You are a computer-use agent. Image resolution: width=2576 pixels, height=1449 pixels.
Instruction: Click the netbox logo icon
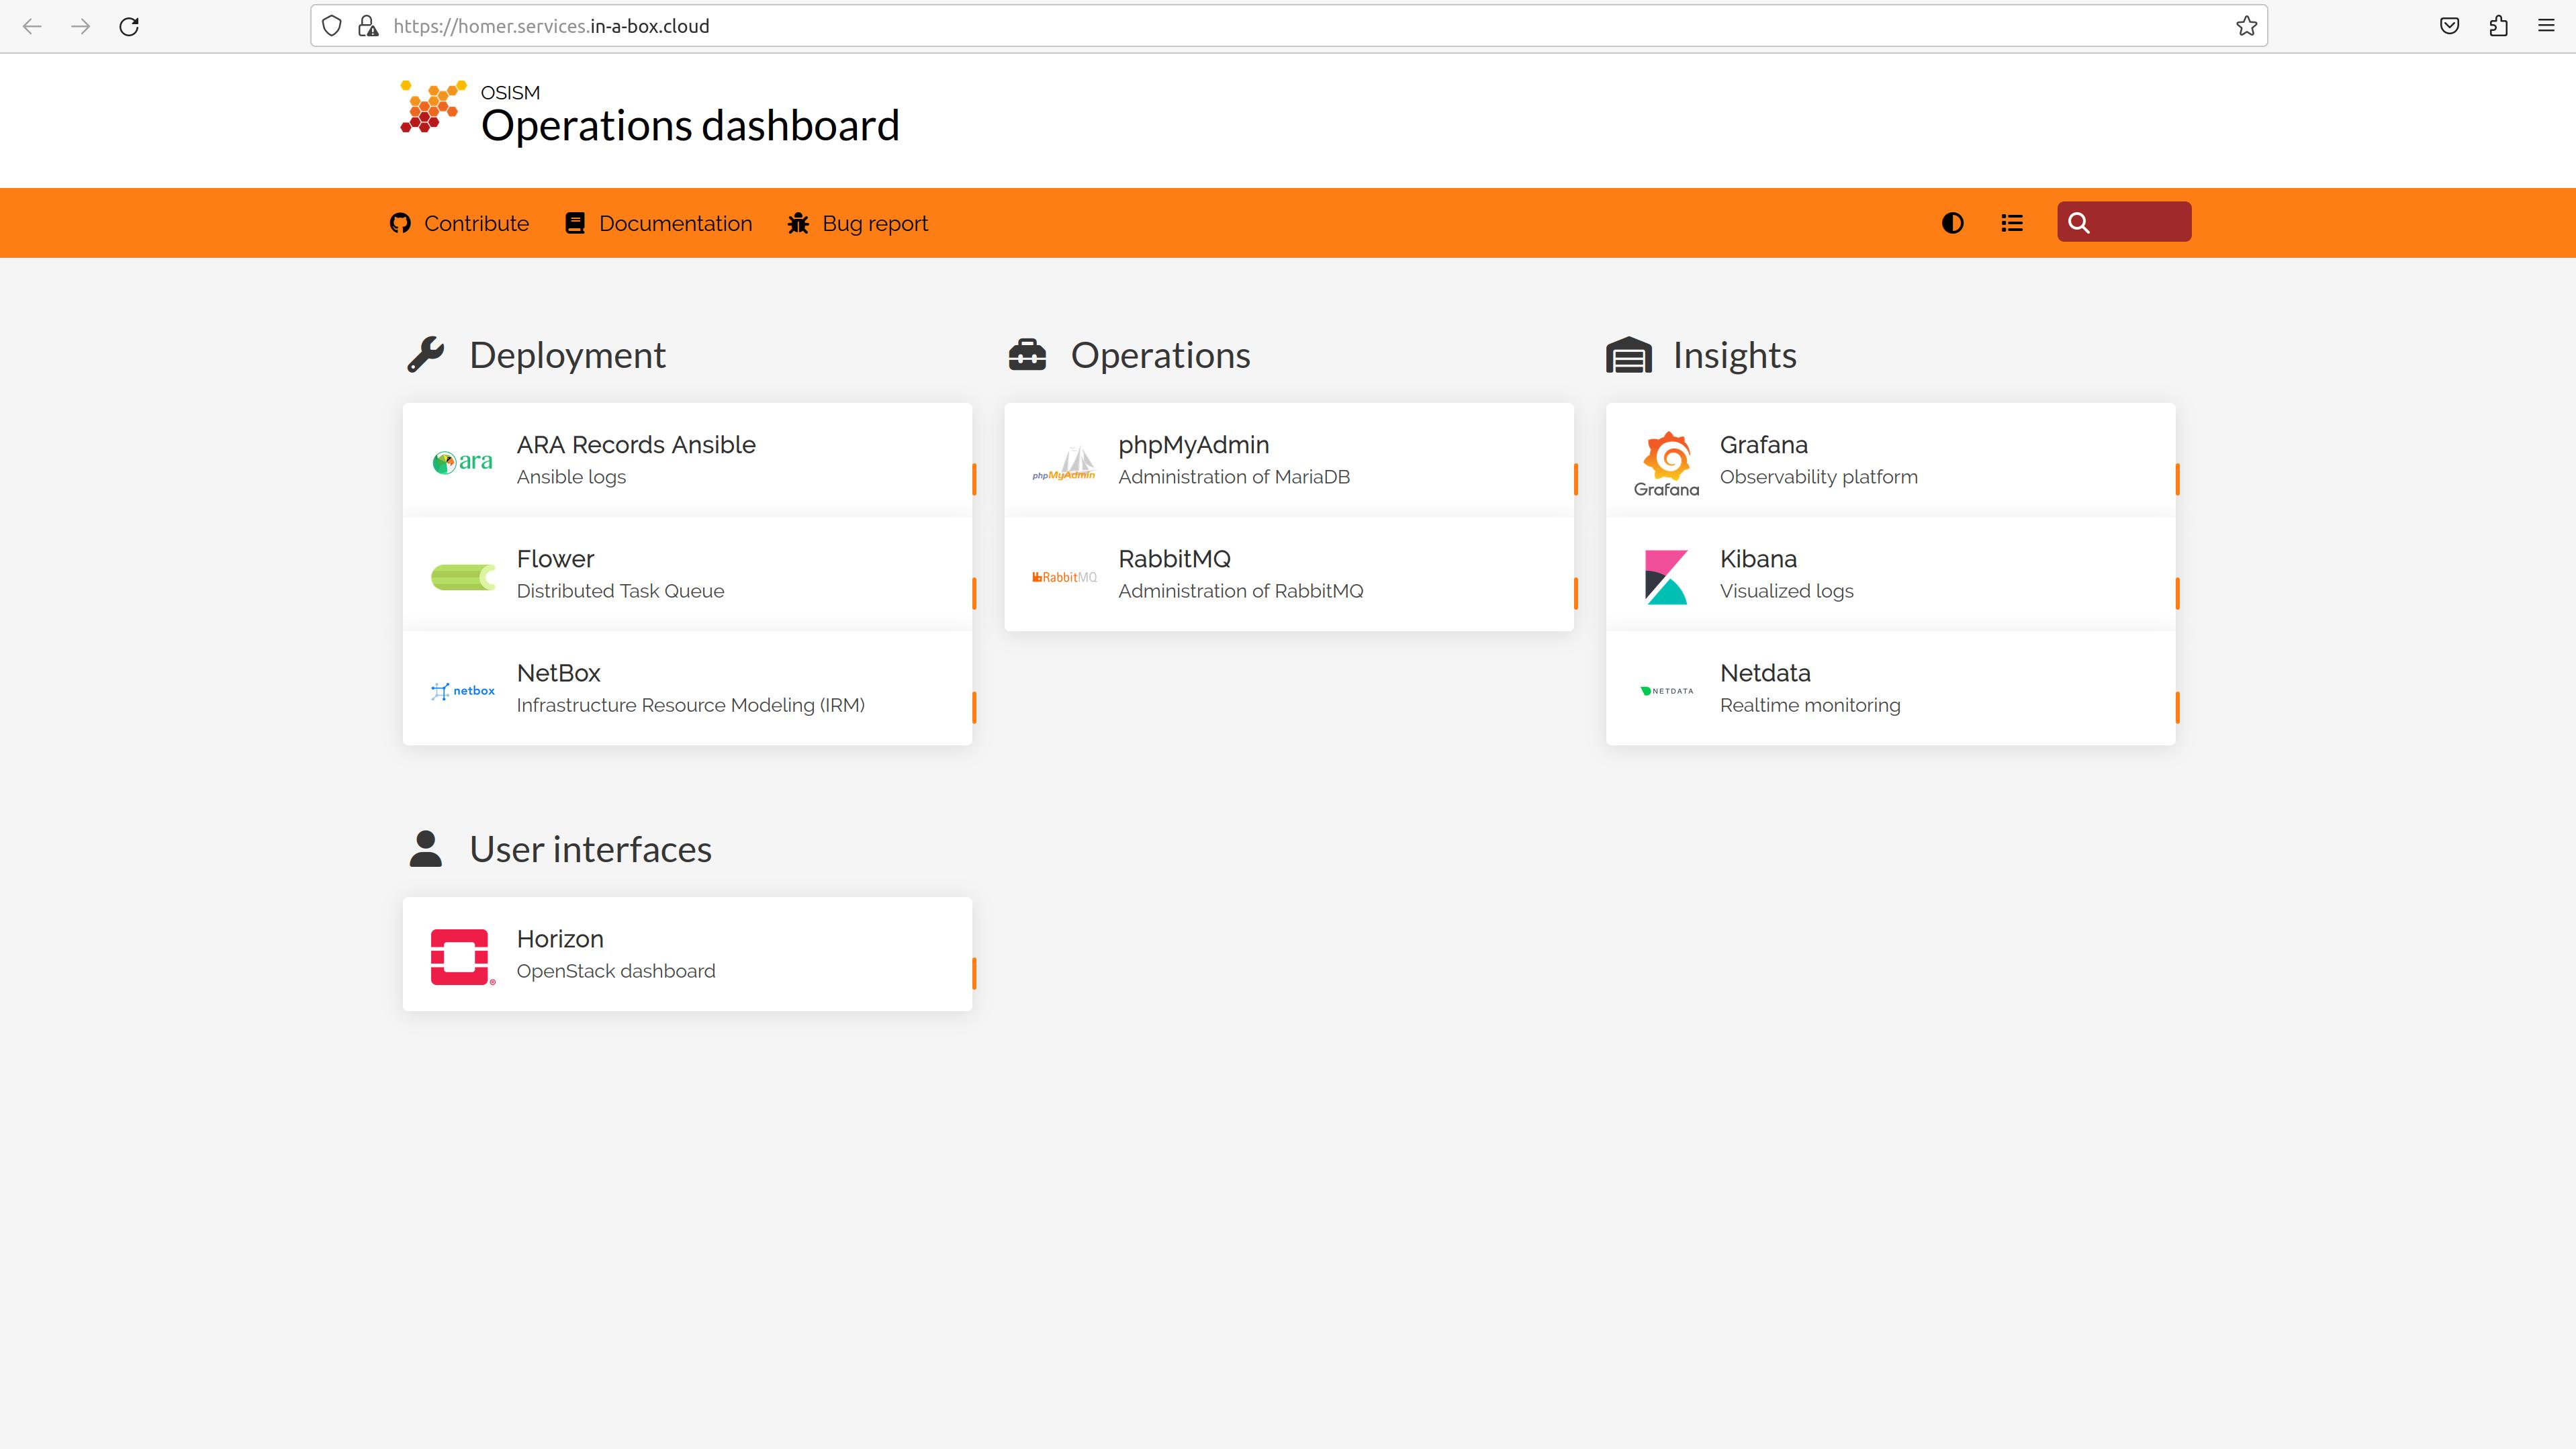462,691
